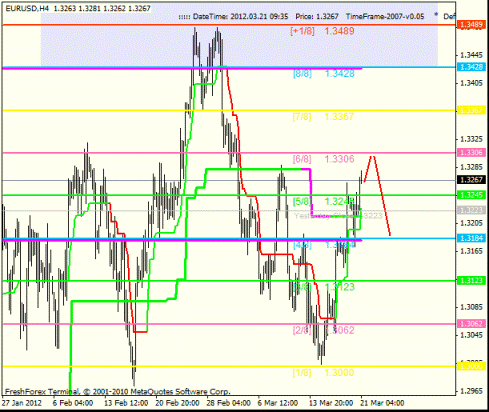Select the 21 Mar 04:00 time label

coord(382,403)
